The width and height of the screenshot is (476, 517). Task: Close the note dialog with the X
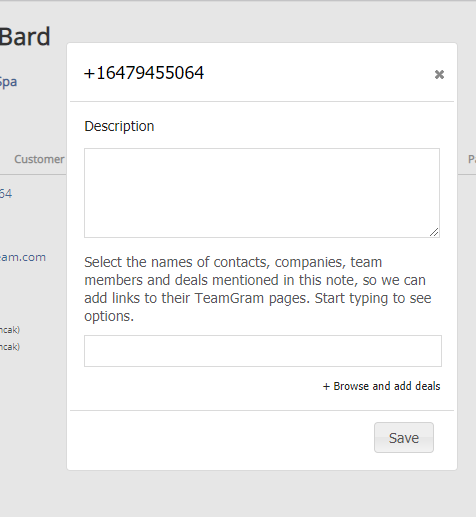pyautogui.click(x=439, y=74)
